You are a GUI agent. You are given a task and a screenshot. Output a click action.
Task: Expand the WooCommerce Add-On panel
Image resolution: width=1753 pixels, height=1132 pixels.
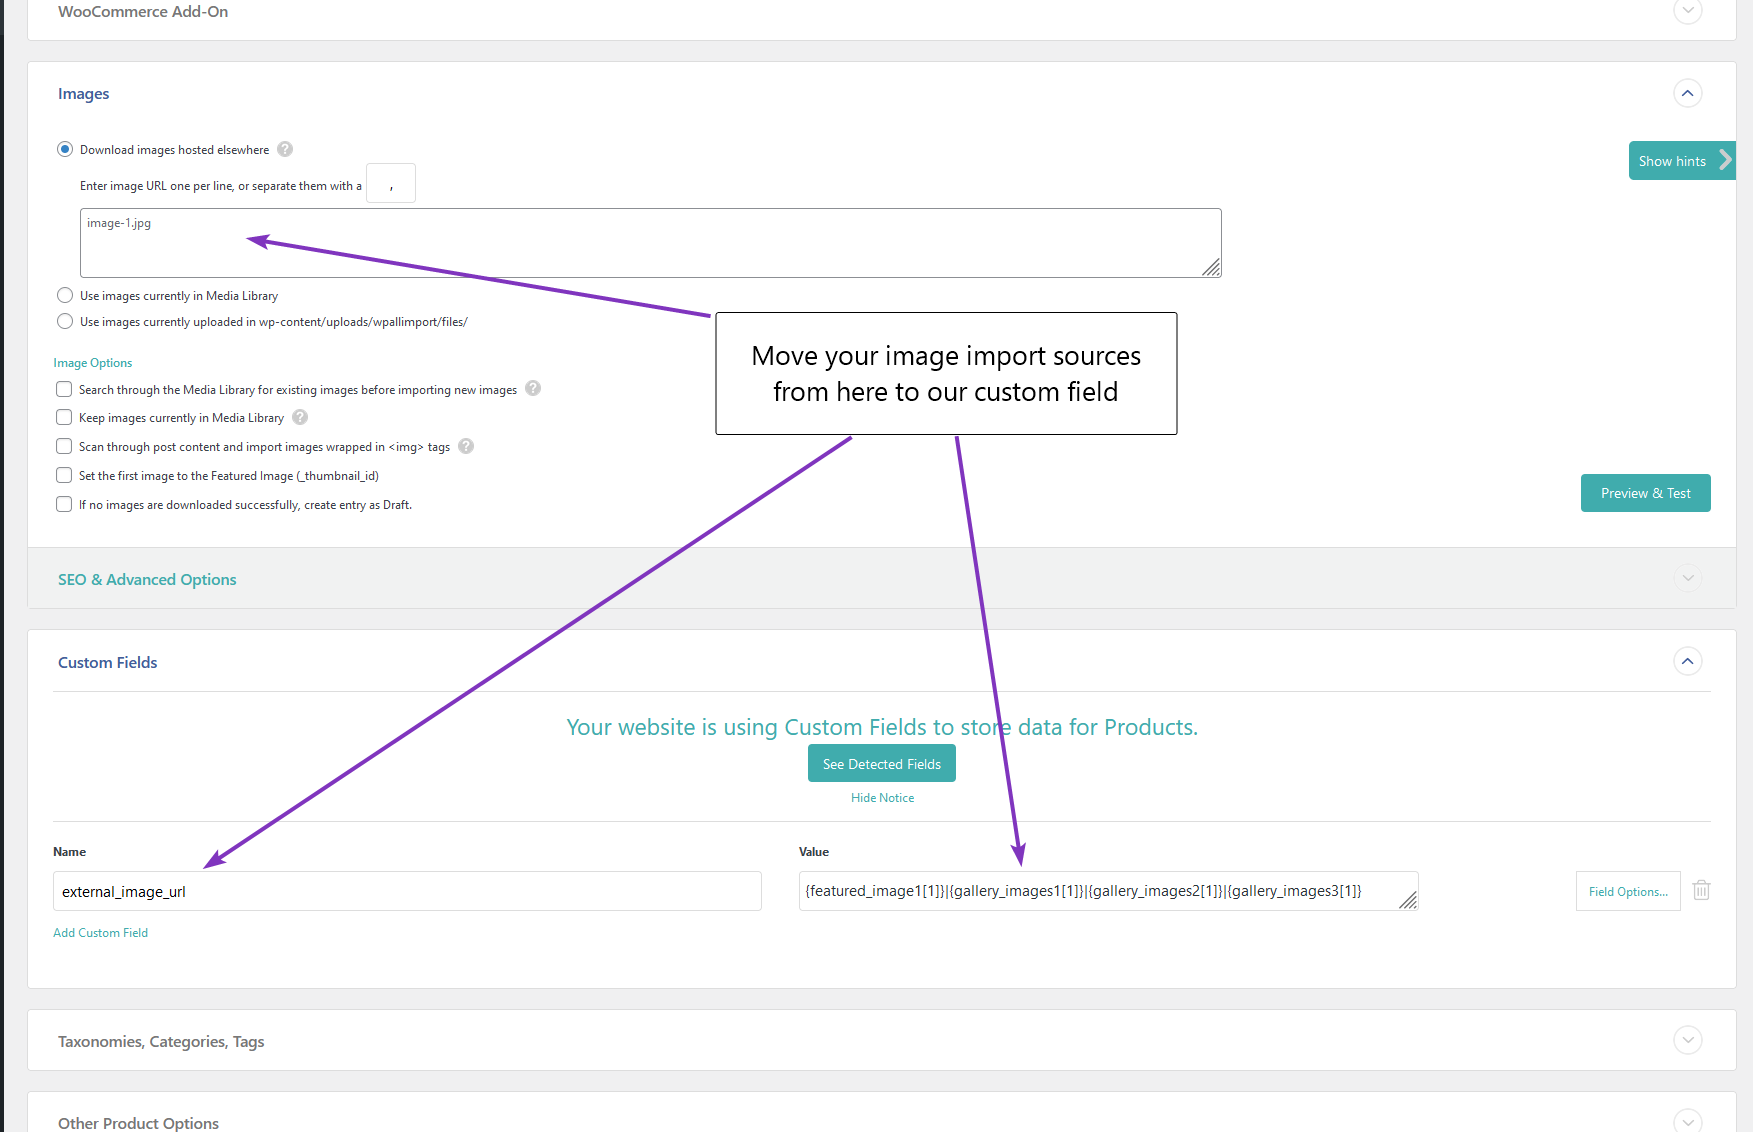click(1687, 11)
